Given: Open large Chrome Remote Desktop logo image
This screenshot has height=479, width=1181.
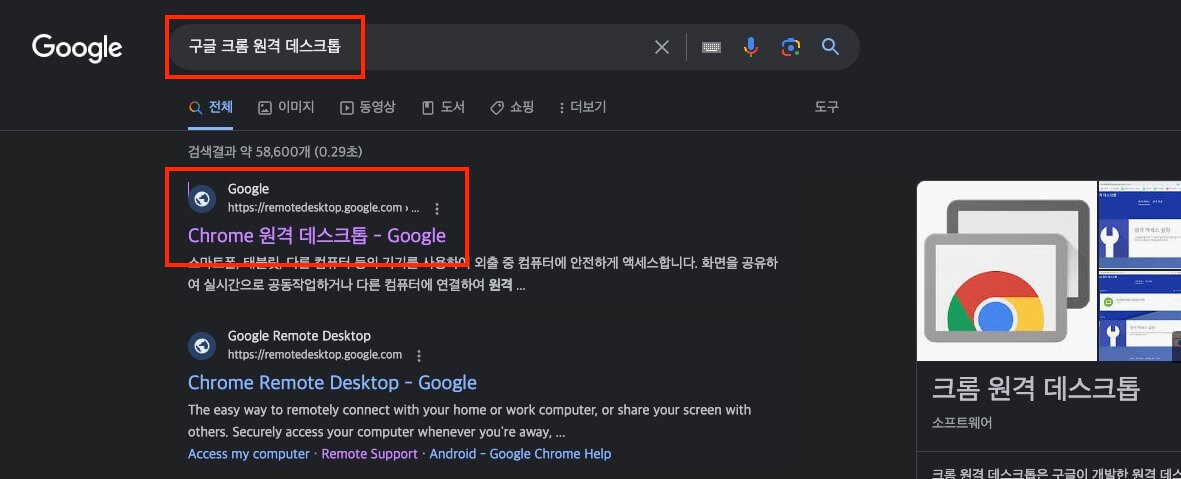Looking at the screenshot, I should (x=1006, y=271).
